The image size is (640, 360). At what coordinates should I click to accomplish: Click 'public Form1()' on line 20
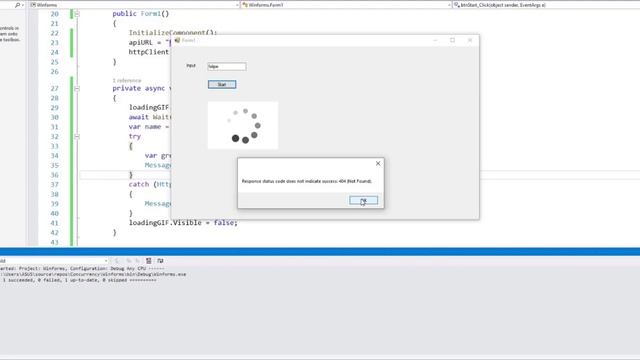[x=140, y=13]
